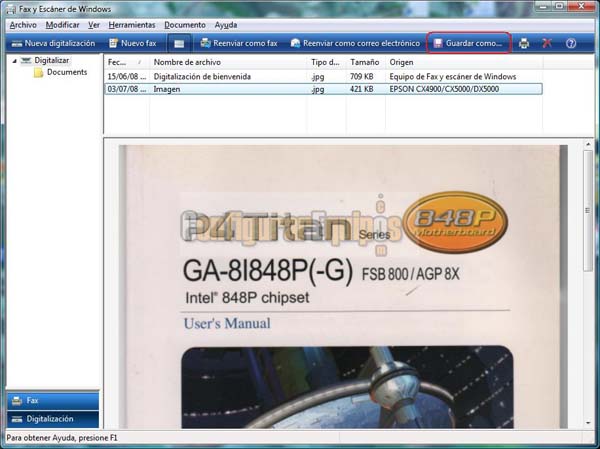Toggle the preview pane toolbar icon
This screenshot has width=600, height=449.
tap(179, 44)
